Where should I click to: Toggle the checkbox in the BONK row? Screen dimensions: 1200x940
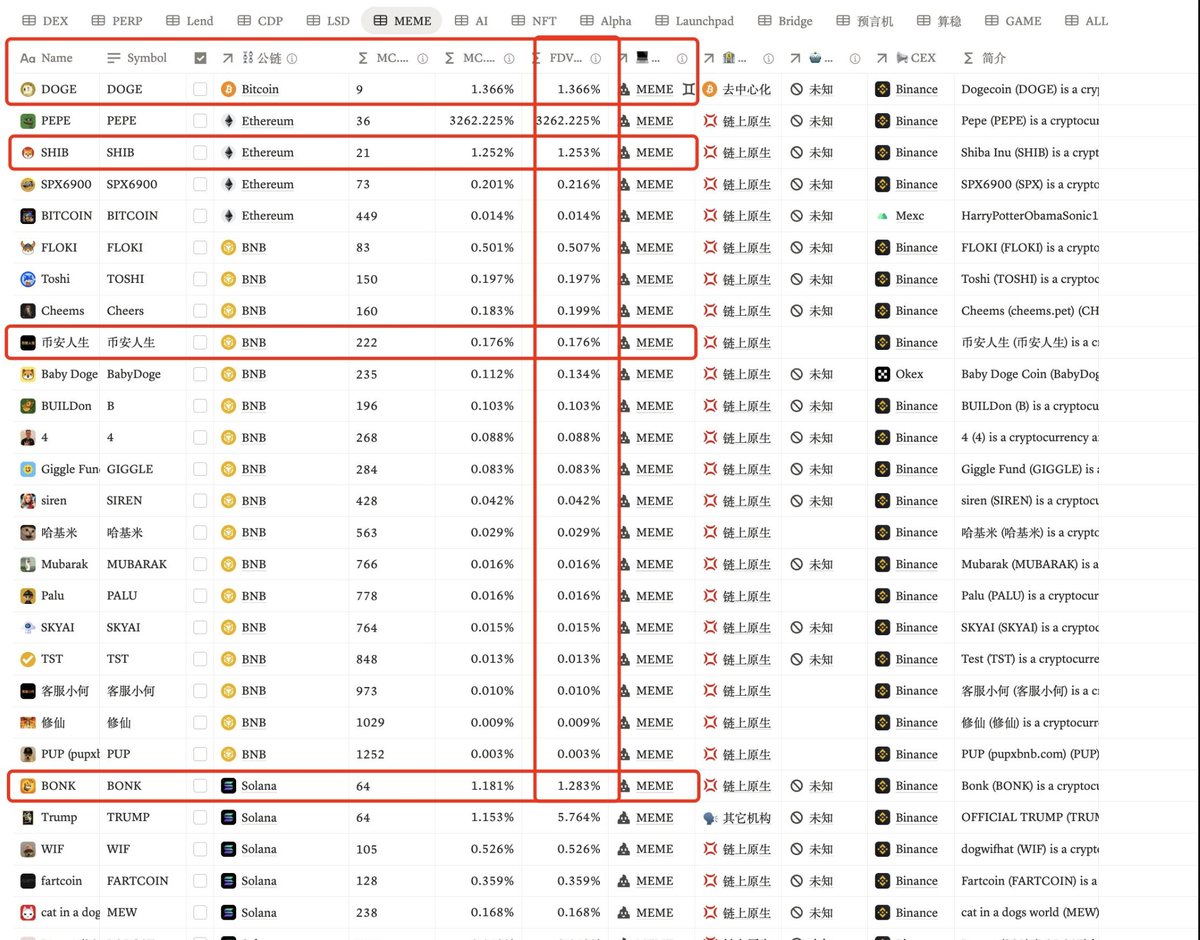pos(200,786)
